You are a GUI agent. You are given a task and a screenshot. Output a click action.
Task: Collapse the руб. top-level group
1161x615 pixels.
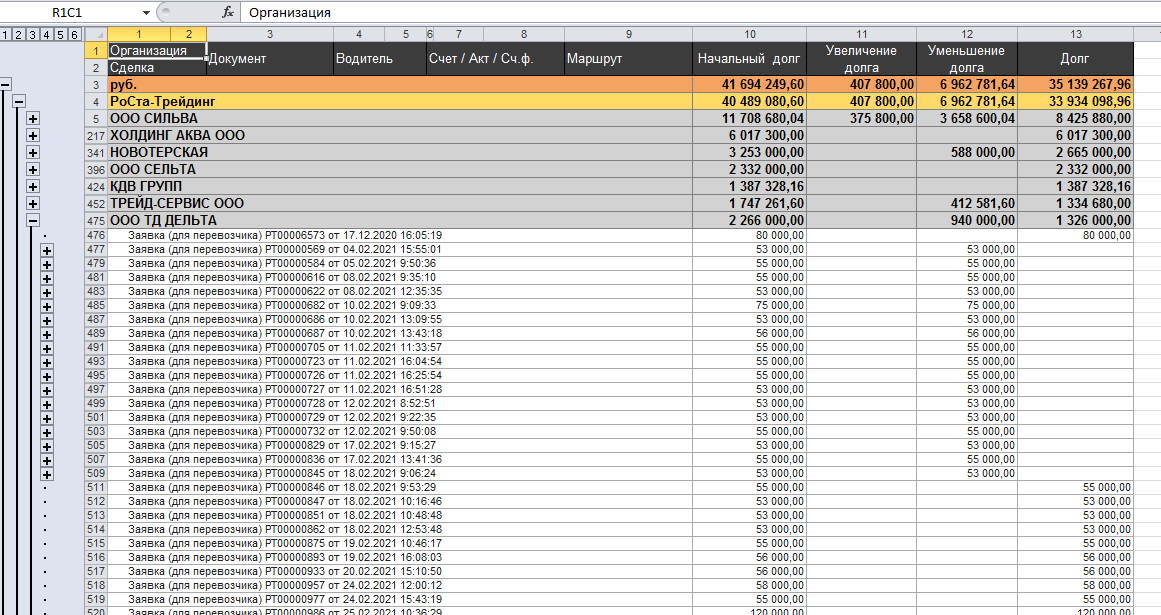pyautogui.click(x=6, y=85)
